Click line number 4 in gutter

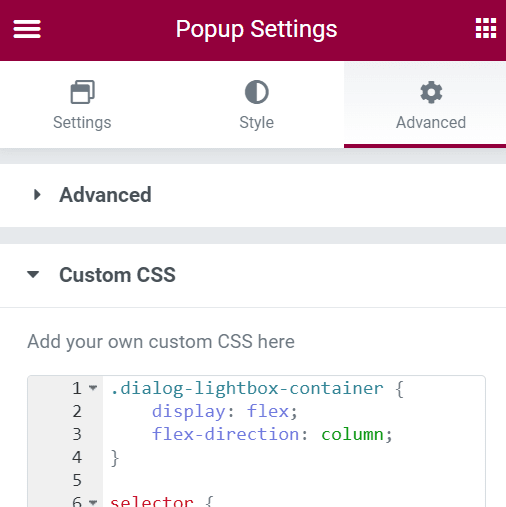pyautogui.click(x=77, y=457)
